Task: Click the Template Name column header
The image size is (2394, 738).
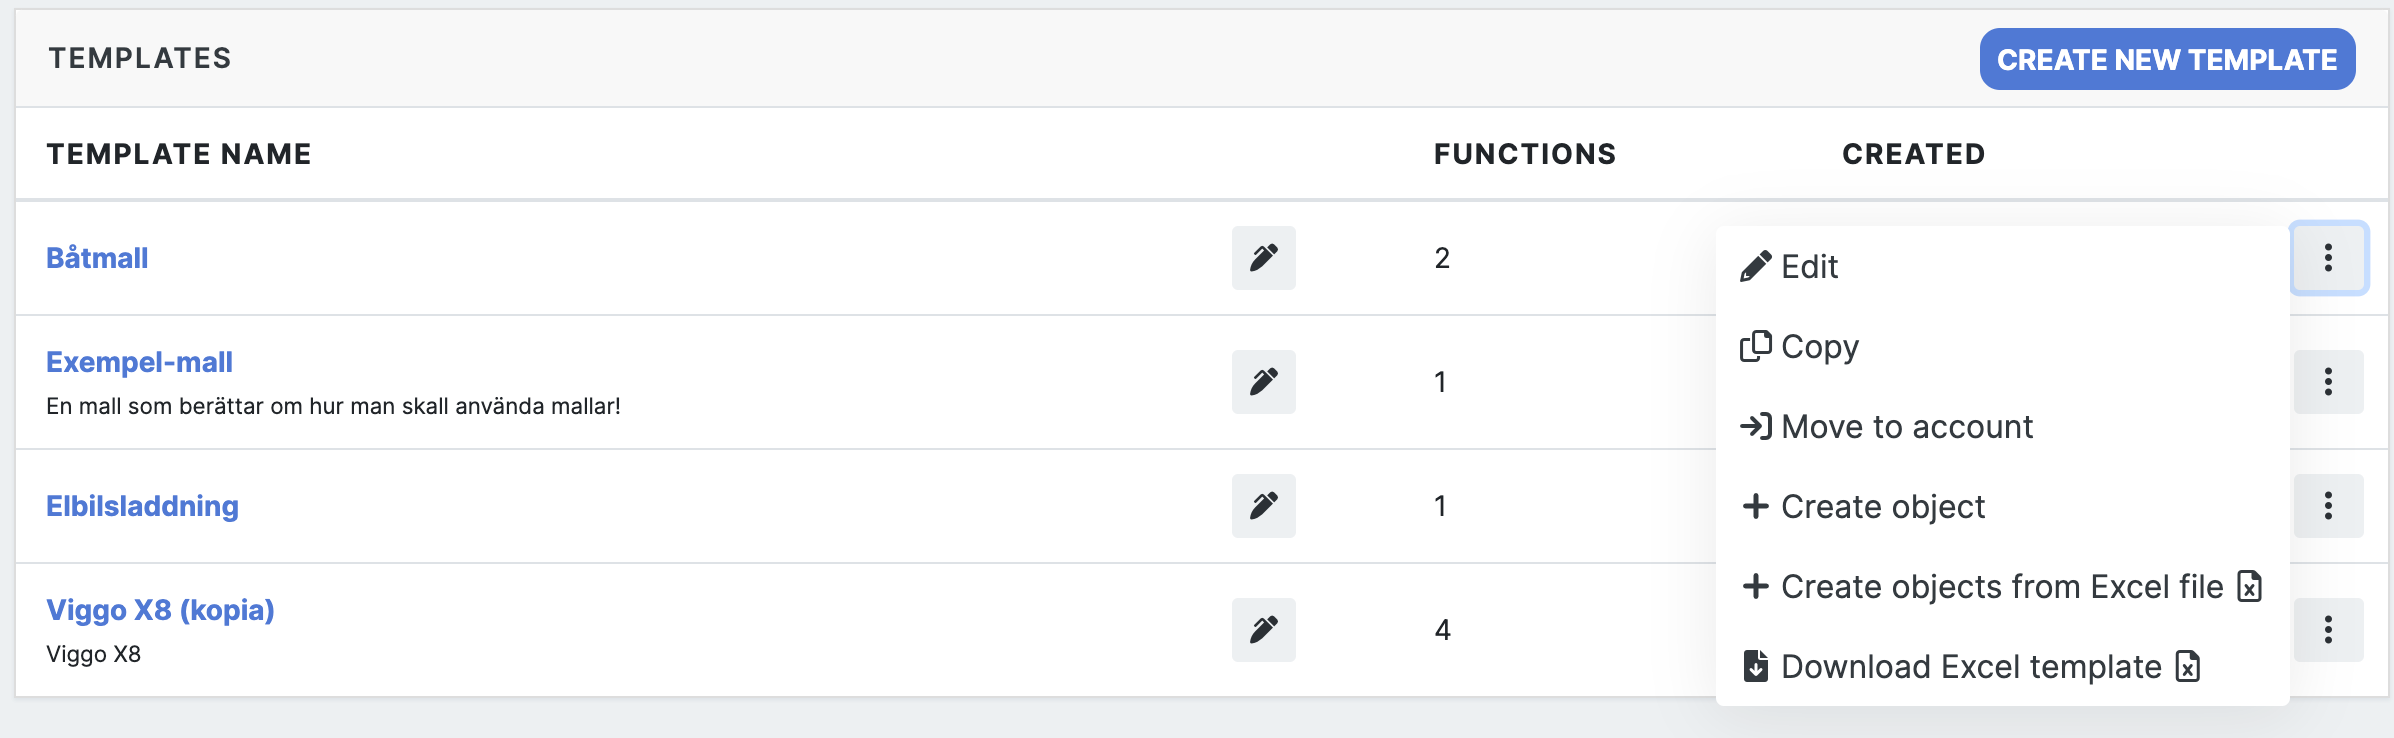Action: (x=179, y=154)
